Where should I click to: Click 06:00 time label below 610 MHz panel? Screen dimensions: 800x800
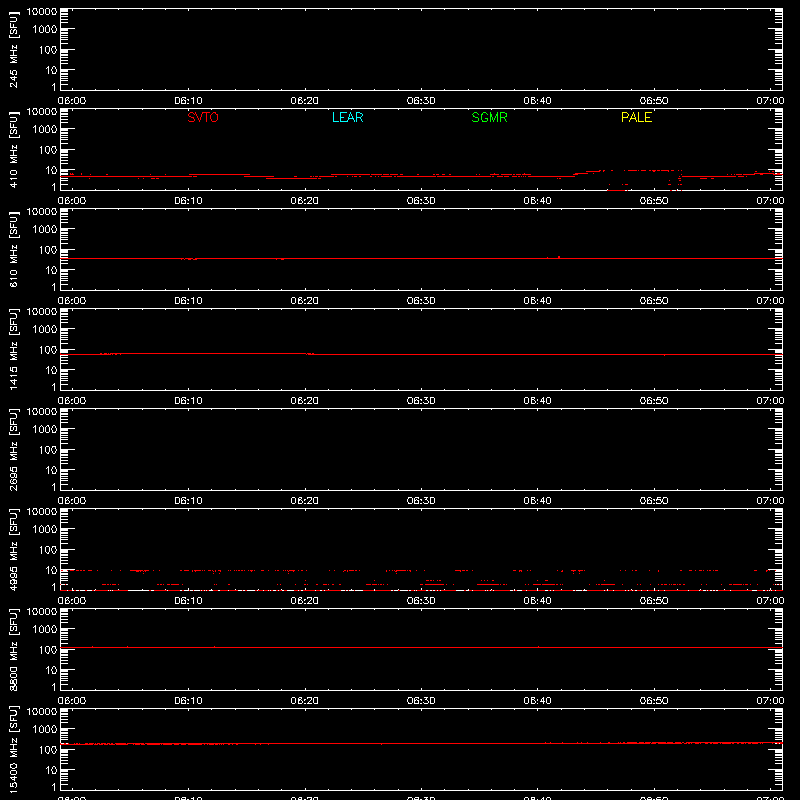[72, 301]
